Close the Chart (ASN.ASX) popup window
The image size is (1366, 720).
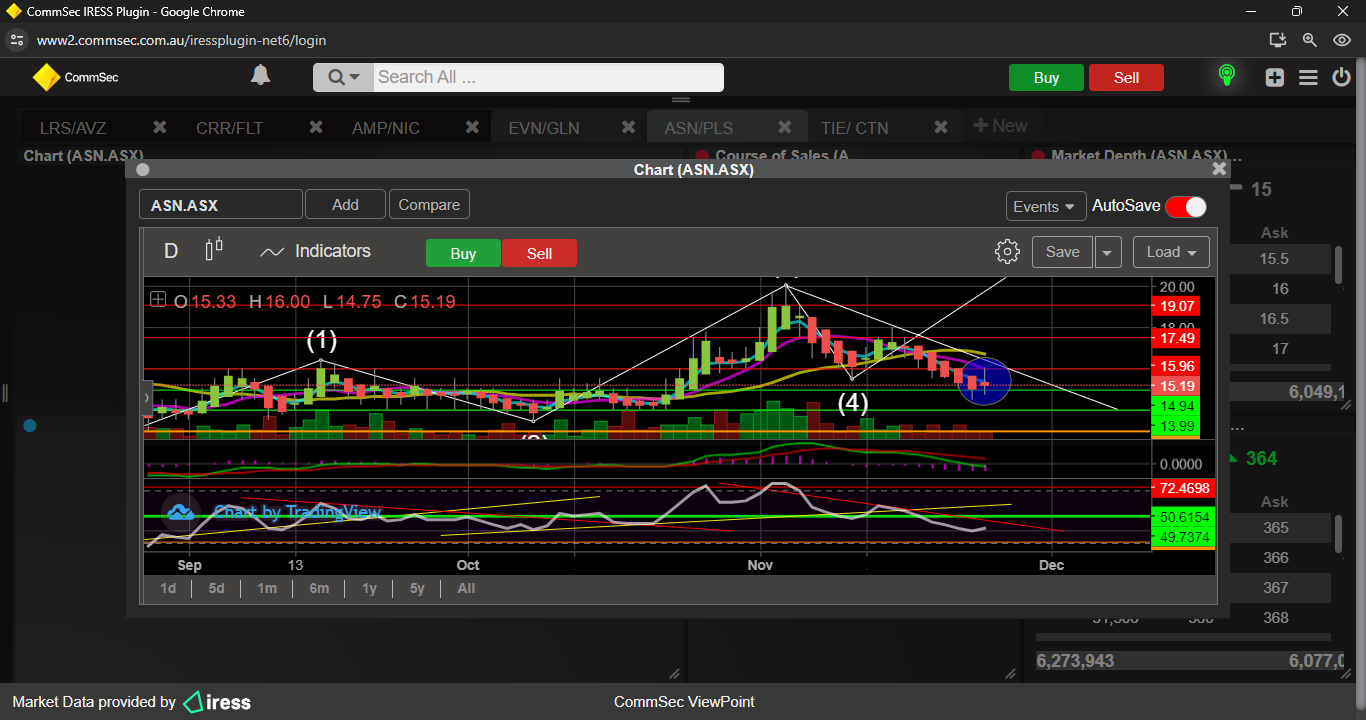click(x=1219, y=169)
